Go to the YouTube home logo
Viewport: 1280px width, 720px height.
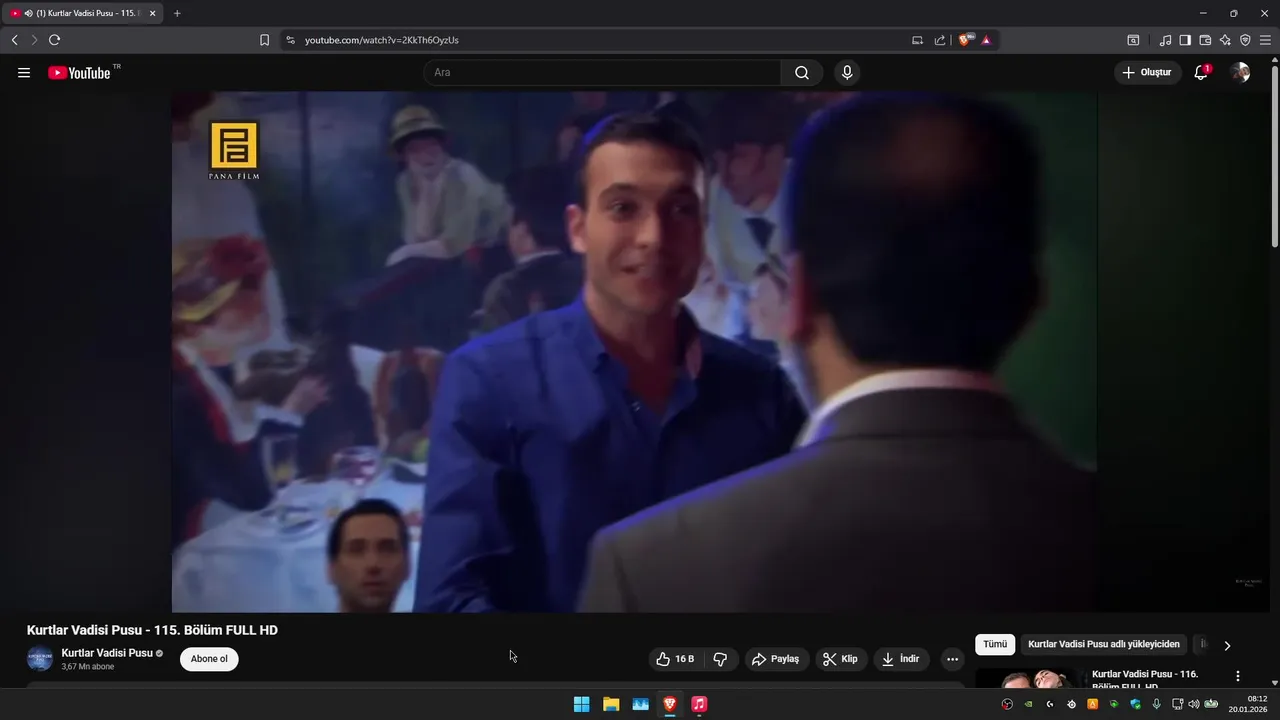click(79, 73)
